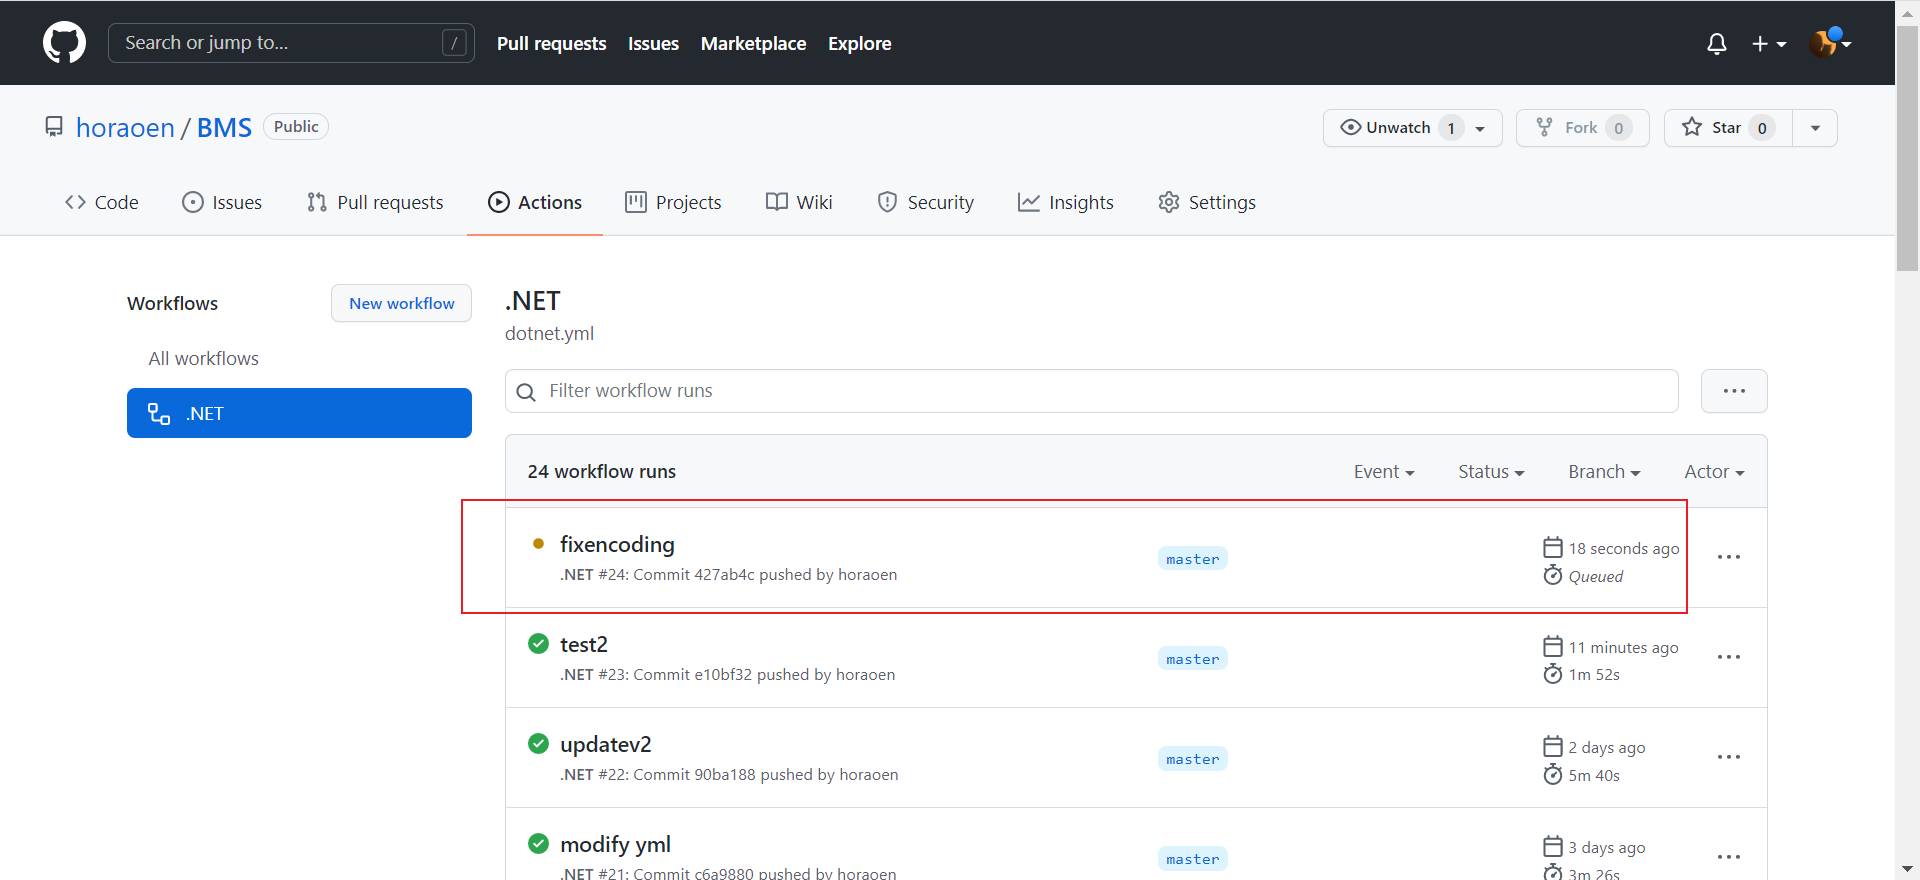Screen dimensions: 1920x880
Task: Click the Fork button
Action: [1582, 128]
